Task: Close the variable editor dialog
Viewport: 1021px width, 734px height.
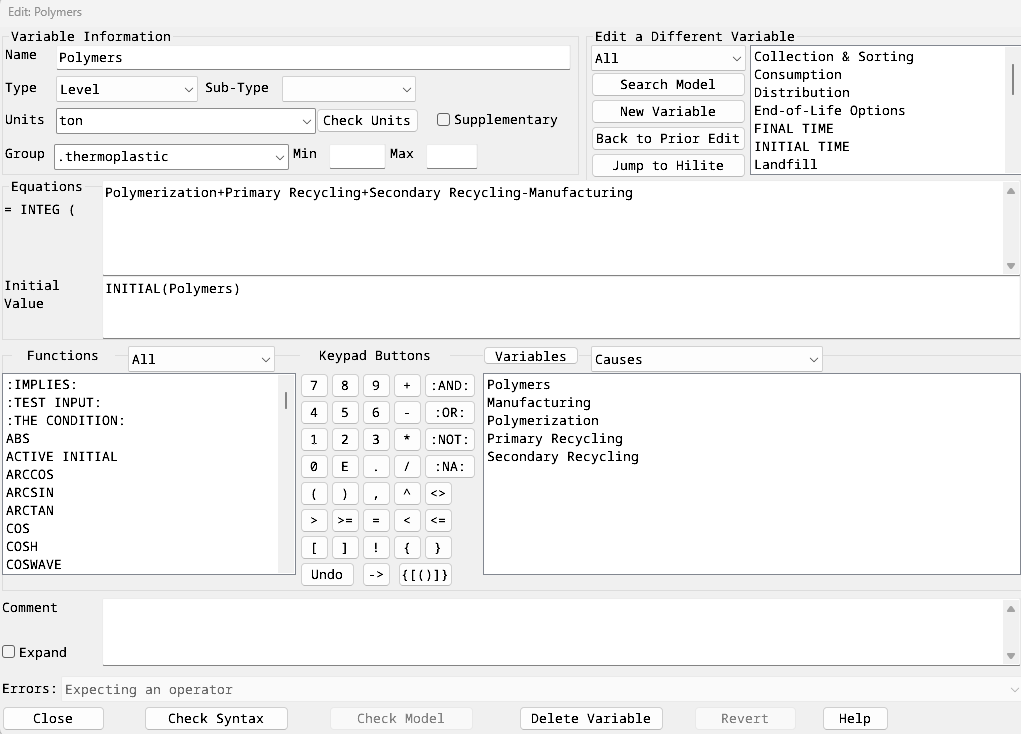Action: 53,718
